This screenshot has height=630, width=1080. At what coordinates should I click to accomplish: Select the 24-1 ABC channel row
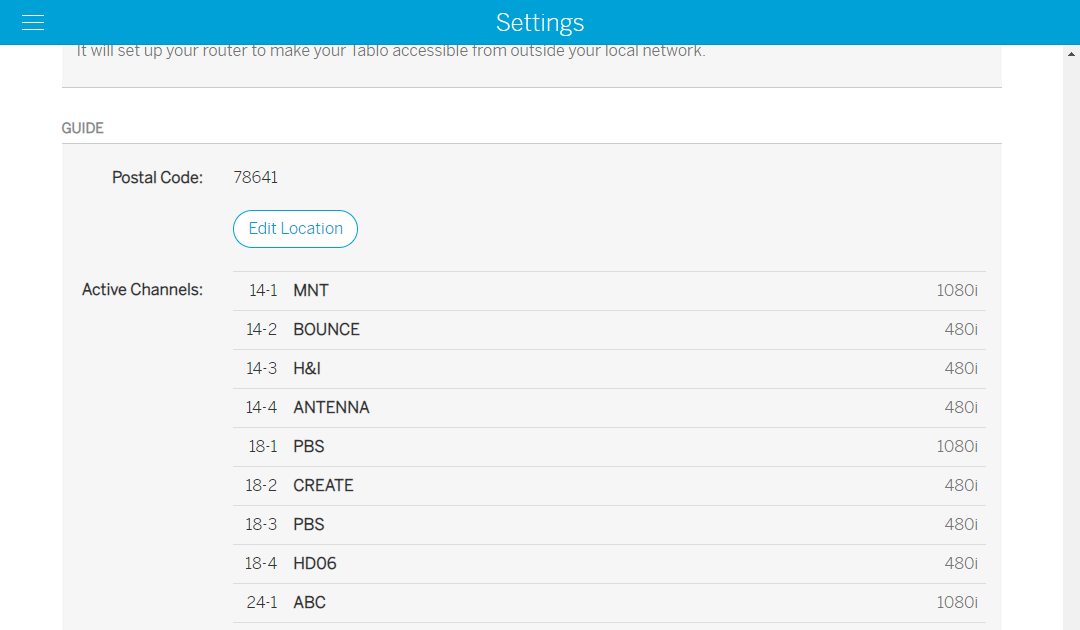(x=609, y=603)
